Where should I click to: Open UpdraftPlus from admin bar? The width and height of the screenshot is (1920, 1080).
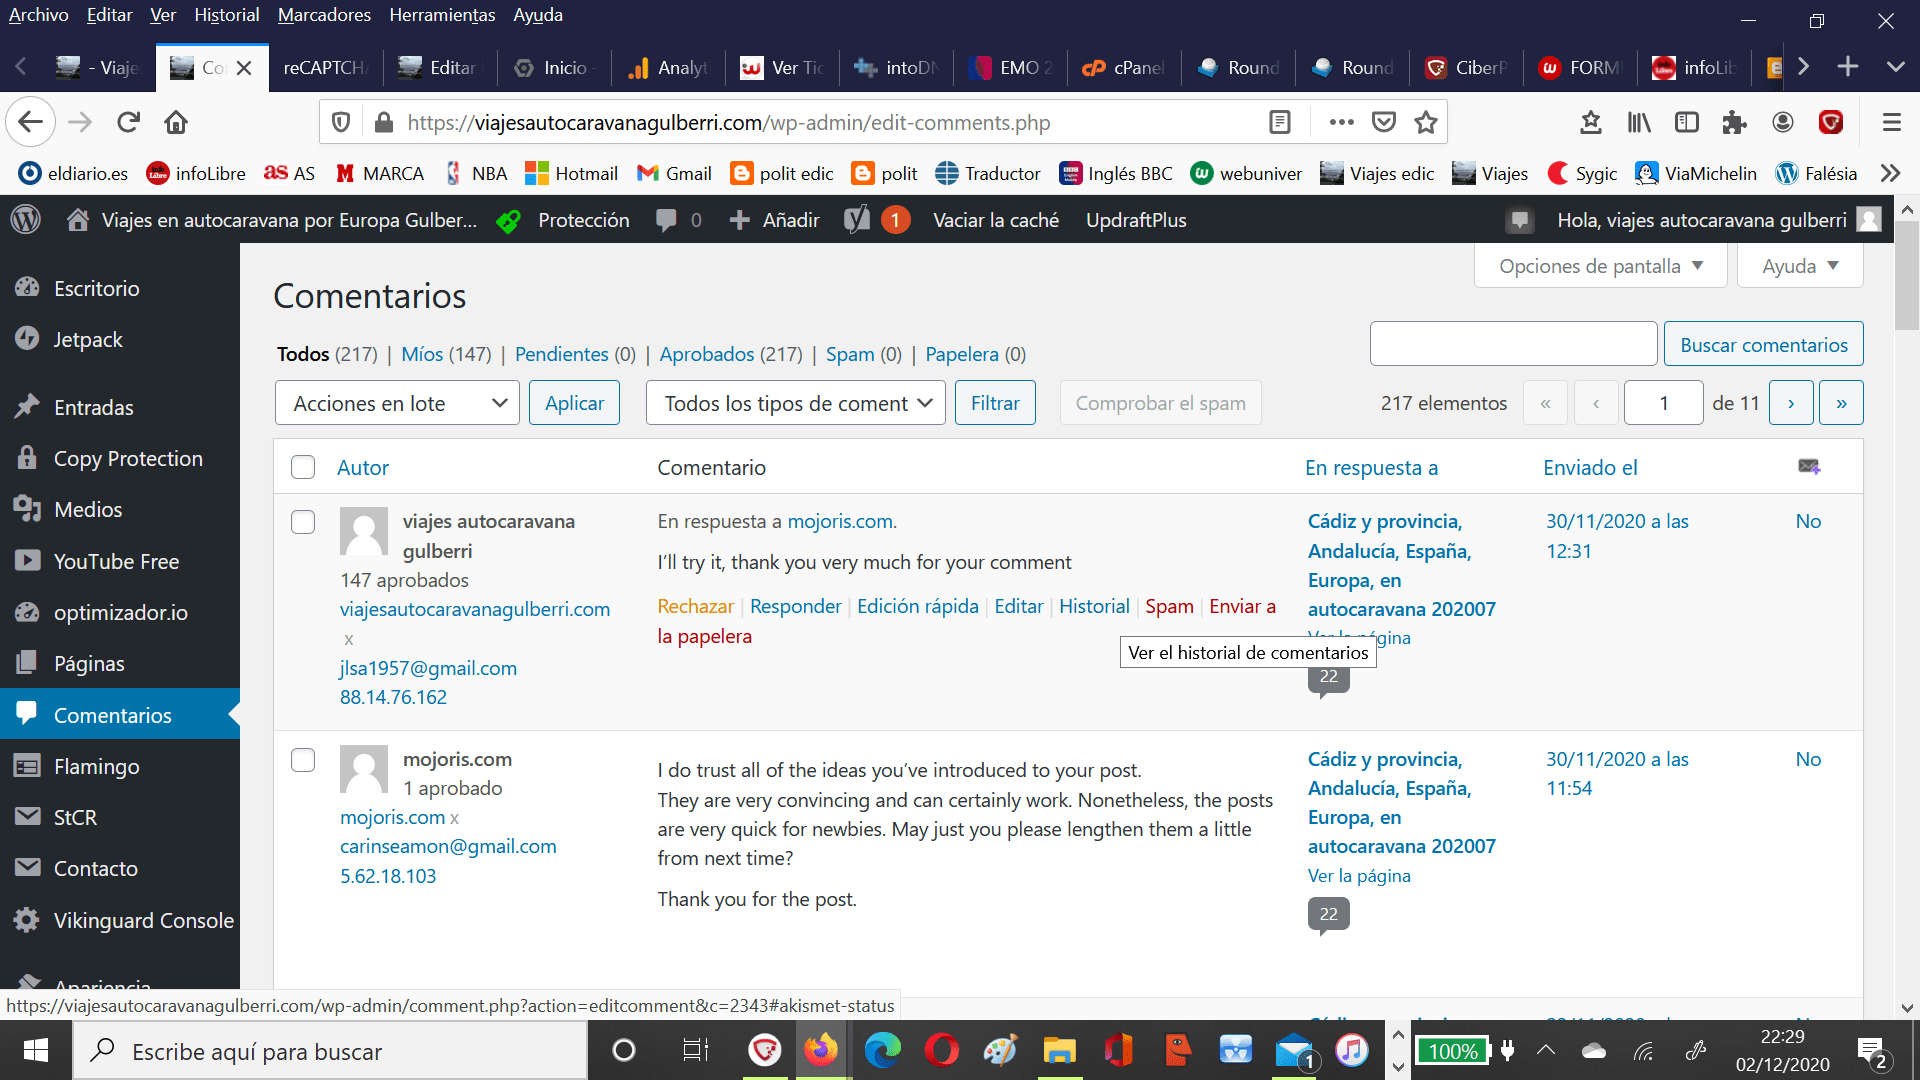pyautogui.click(x=1136, y=220)
